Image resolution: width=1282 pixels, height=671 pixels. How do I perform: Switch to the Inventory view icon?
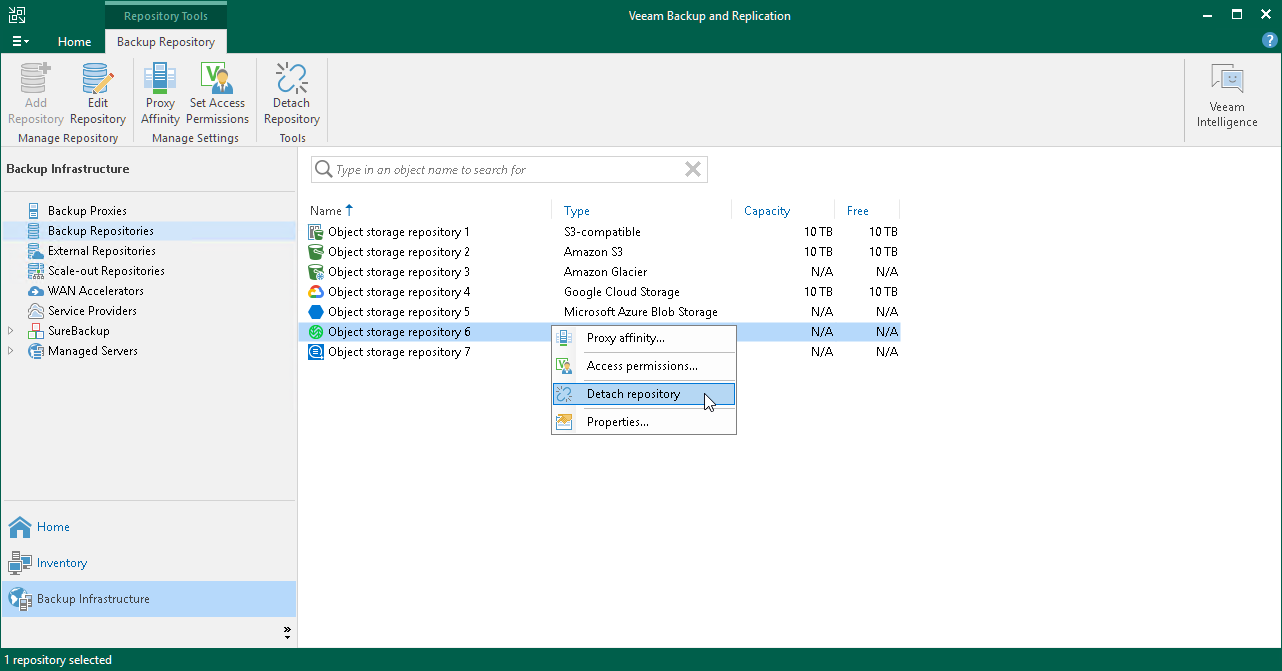[20, 562]
